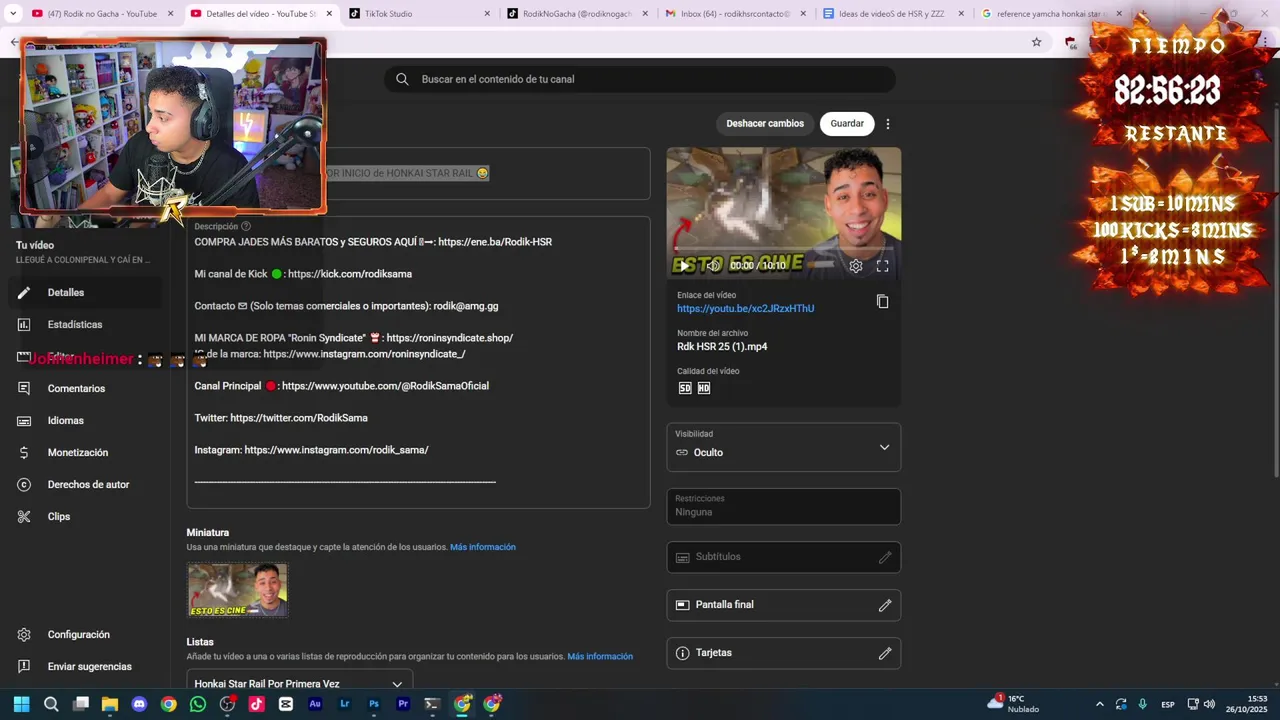
Task: Close the TikTok Studio browser tab
Action: (x=487, y=14)
